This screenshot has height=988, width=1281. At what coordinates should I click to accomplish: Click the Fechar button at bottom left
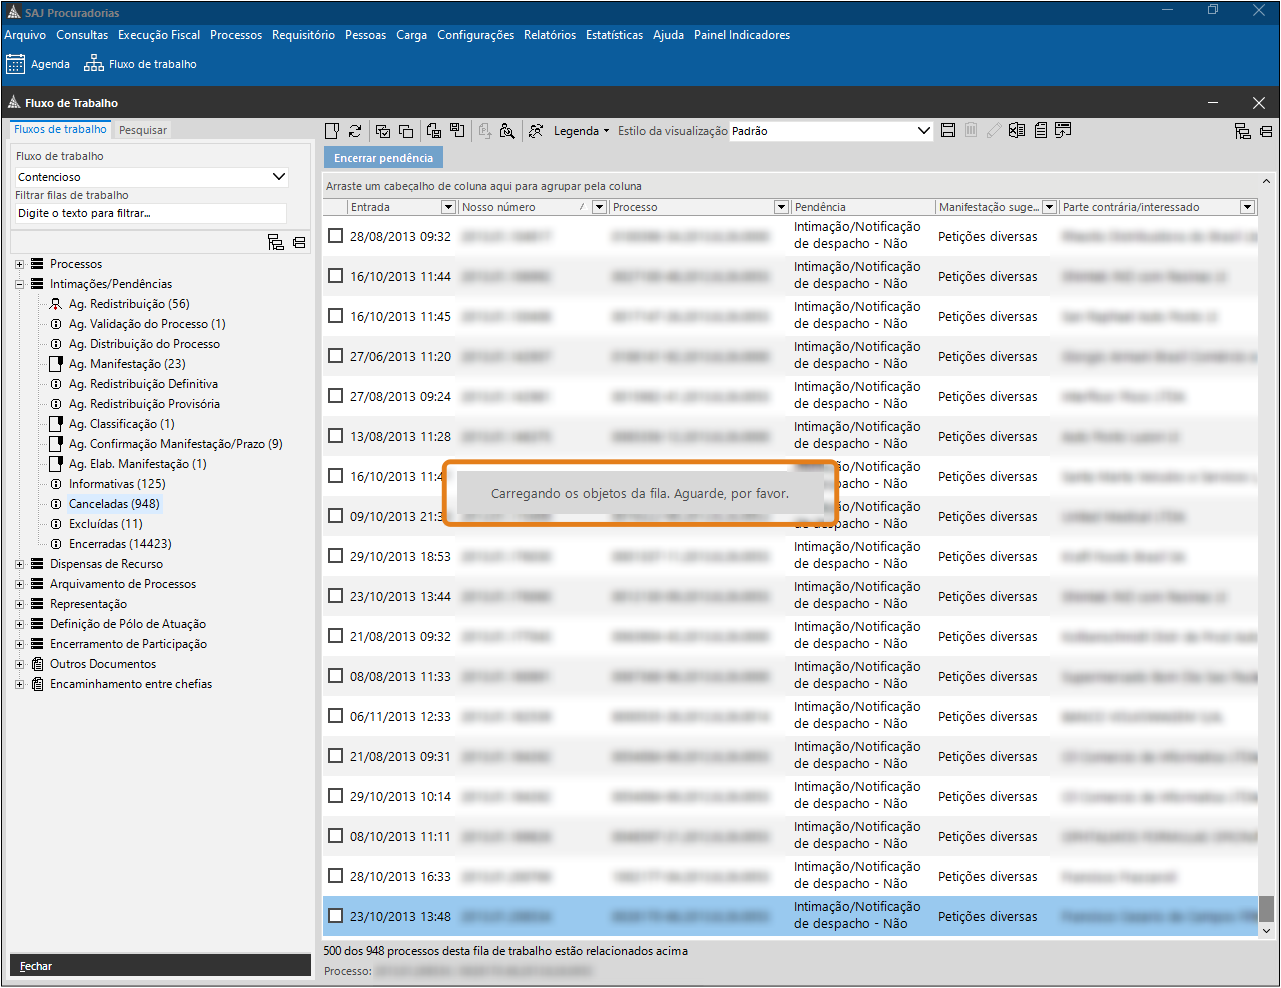pos(36,966)
